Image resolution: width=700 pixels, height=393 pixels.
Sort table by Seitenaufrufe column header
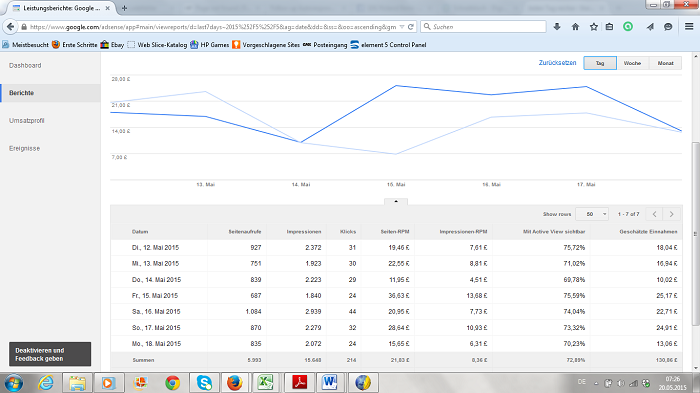(245, 232)
